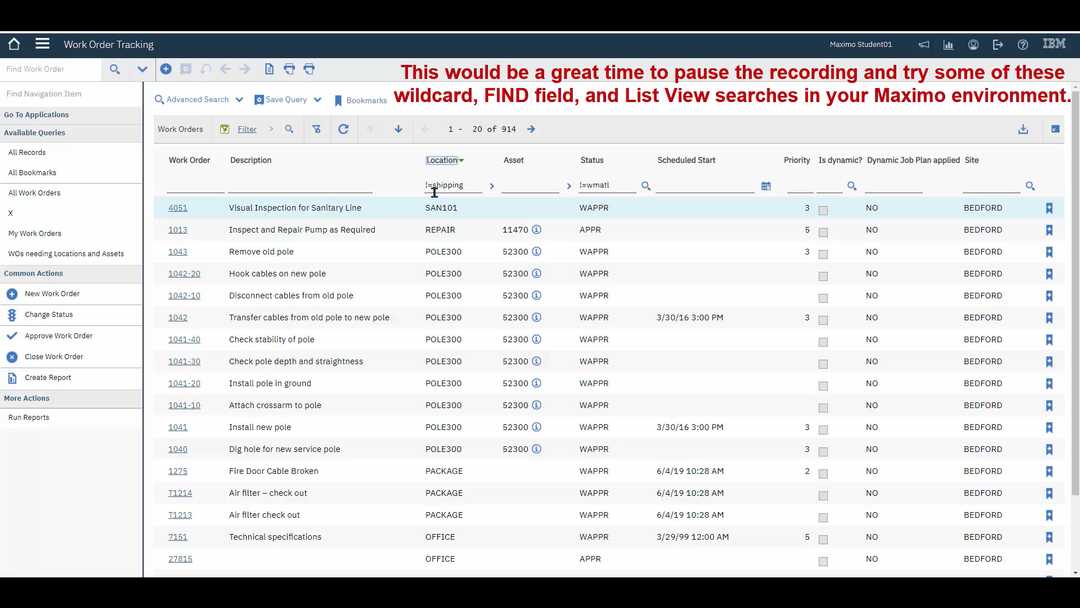Download the work order list
1080x608 pixels.
(1022, 128)
